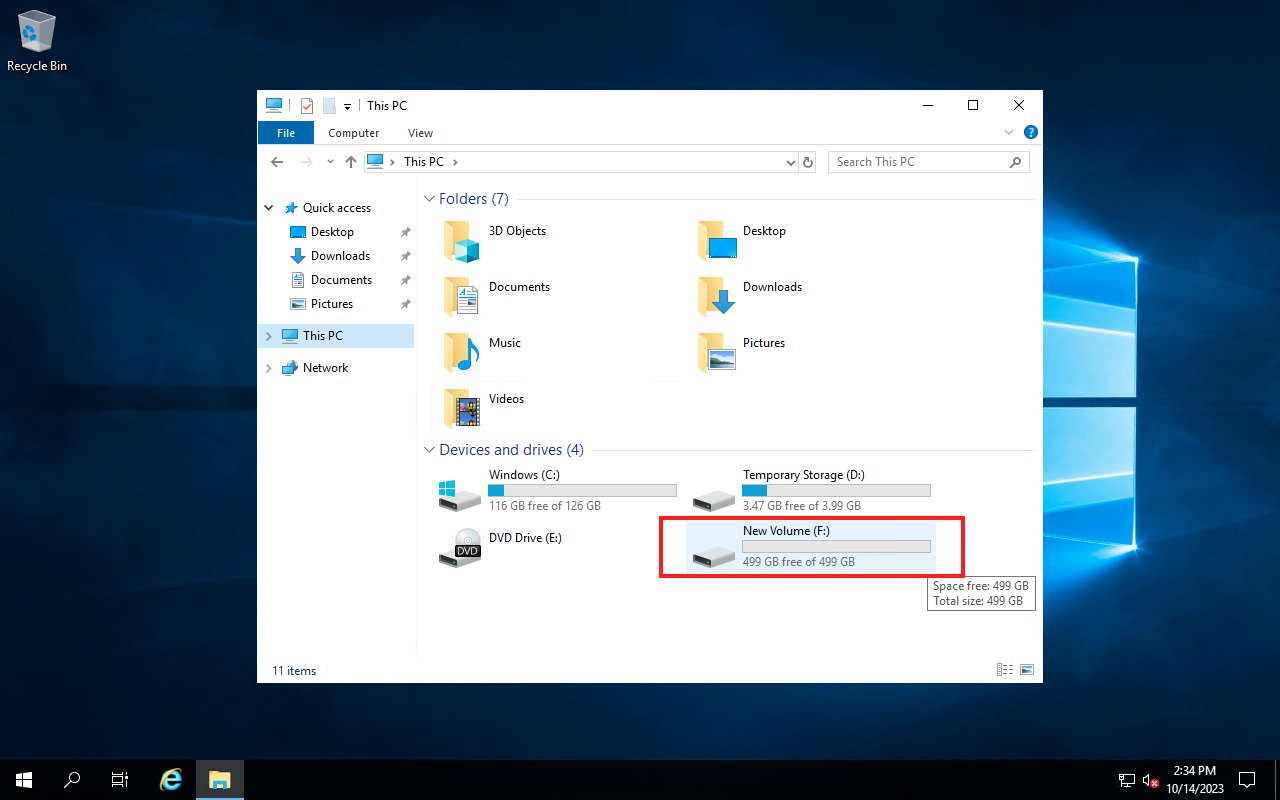
Task: Expand the ribbon using the chevron
Action: 1009,132
